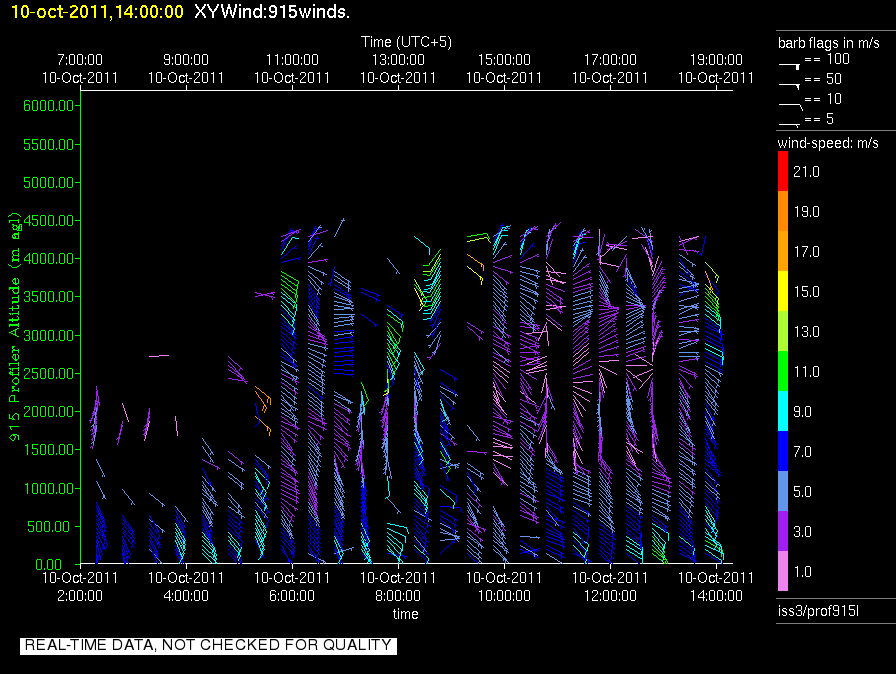This screenshot has height=674, width=896.
Task: Click the yellow 15.0 color bar segment
Action: (x=783, y=291)
